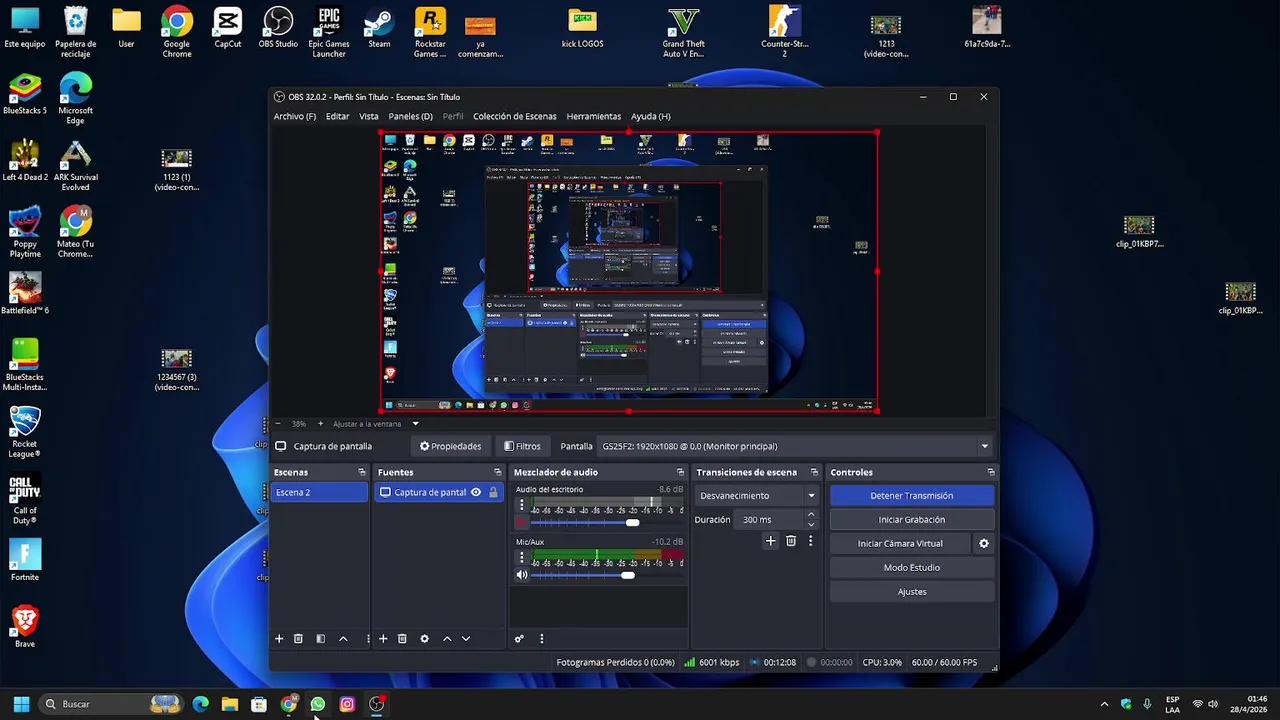Move source down in Fuentes list
1280x720 pixels.
coord(465,639)
